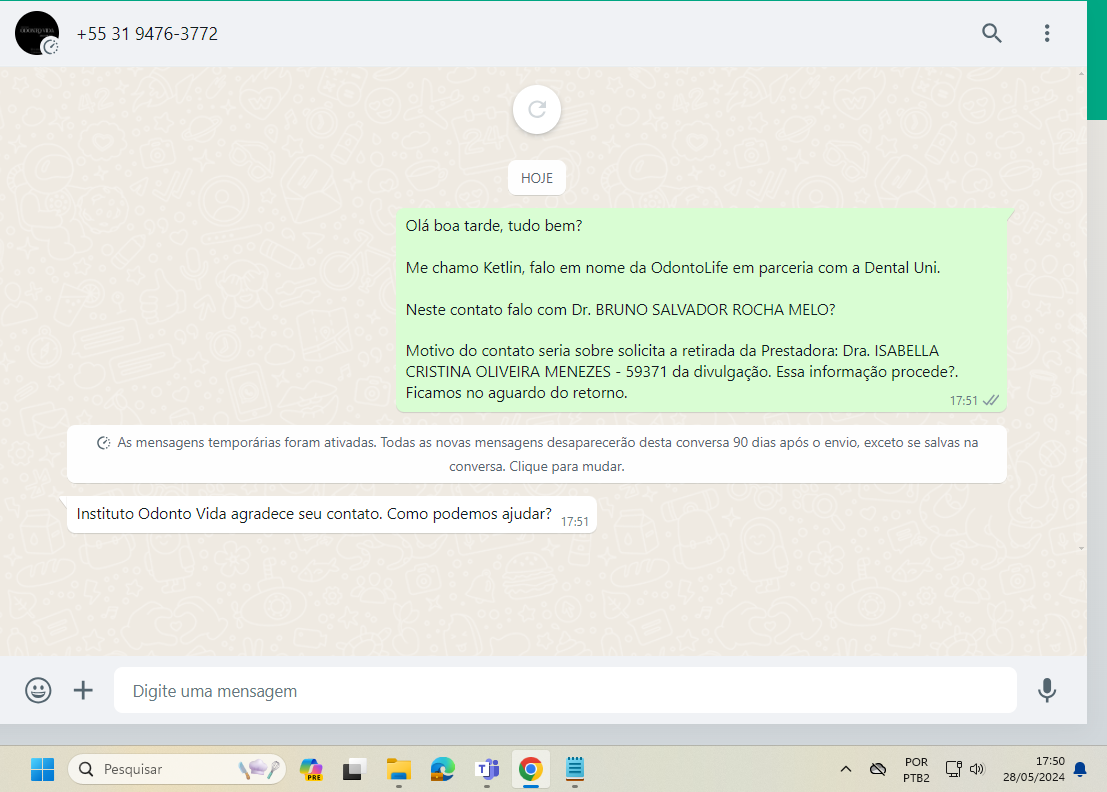Open the notifications bell
This screenshot has height=792, width=1107.
(x=1080, y=769)
